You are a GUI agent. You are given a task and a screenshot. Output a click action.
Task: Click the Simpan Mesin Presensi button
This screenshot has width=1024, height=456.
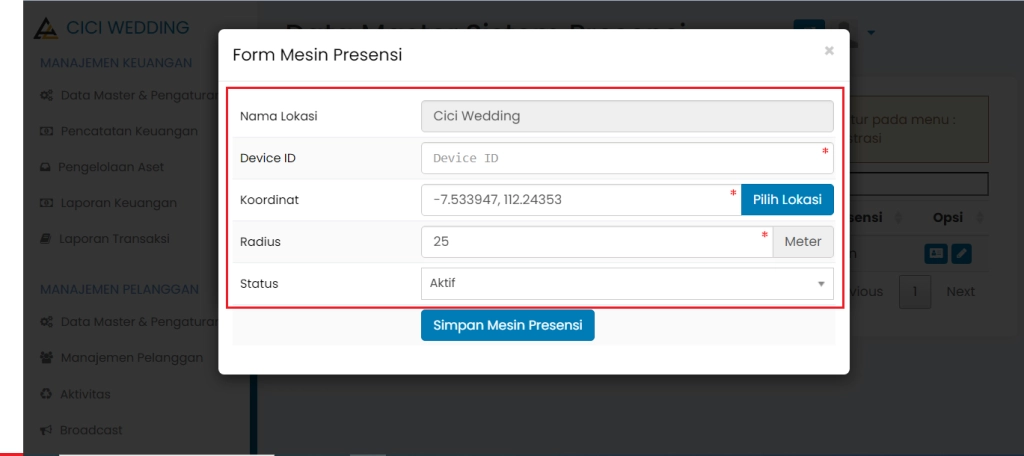pyautogui.click(x=507, y=326)
